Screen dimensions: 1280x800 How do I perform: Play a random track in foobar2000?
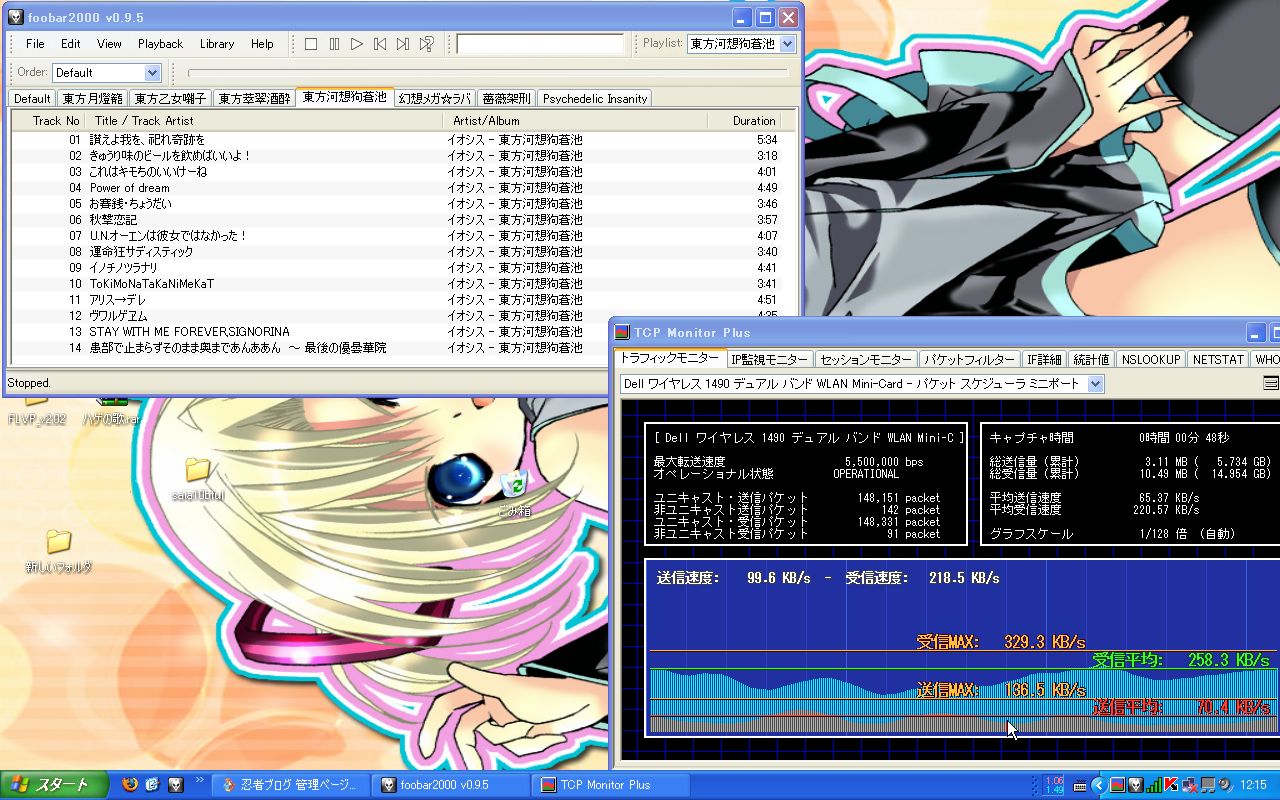(427, 44)
